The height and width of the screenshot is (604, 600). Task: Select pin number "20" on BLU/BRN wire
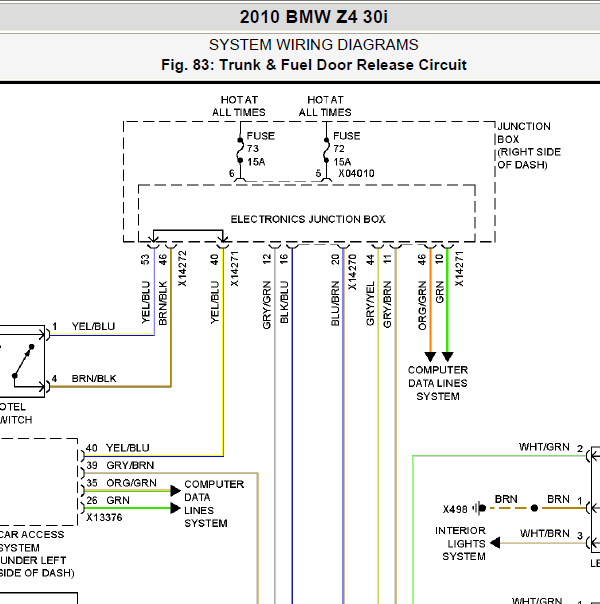pyautogui.click(x=335, y=259)
